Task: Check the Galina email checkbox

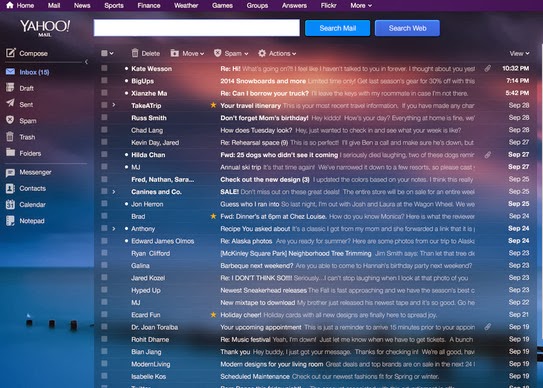Action: pyautogui.click(x=104, y=265)
